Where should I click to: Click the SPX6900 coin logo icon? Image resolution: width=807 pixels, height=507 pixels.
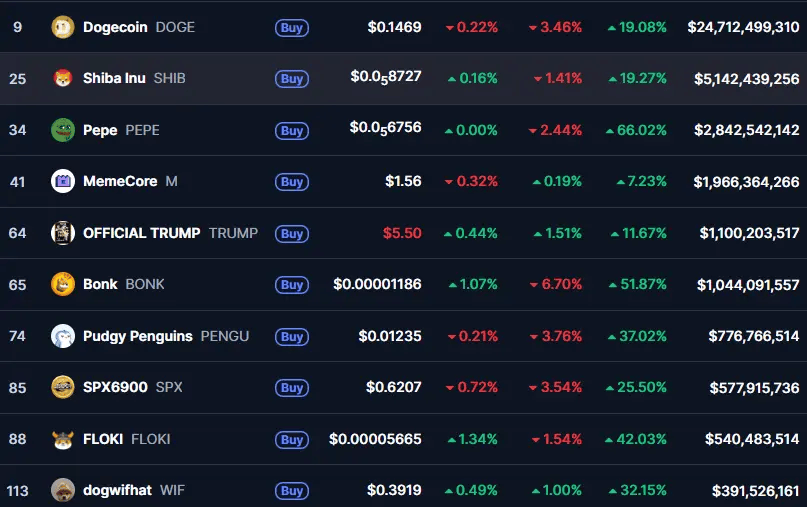tap(63, 387)
